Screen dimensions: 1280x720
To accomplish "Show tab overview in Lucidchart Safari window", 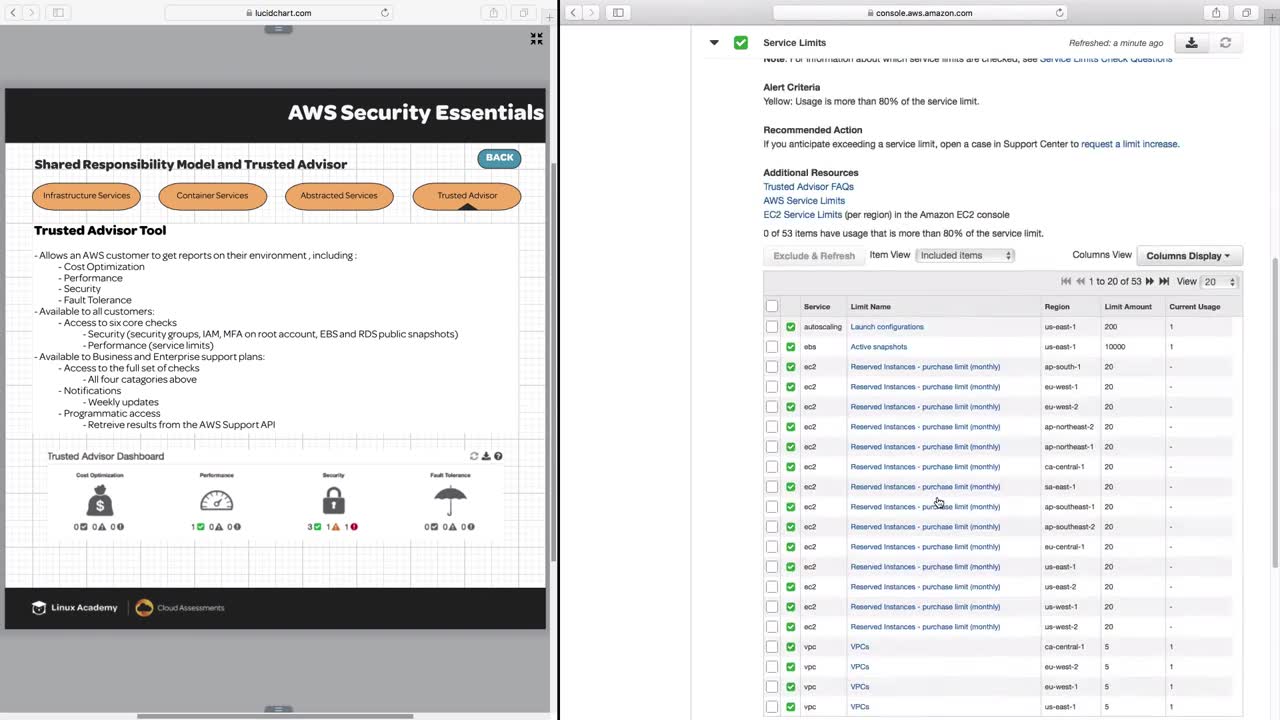I will [523, 13].
